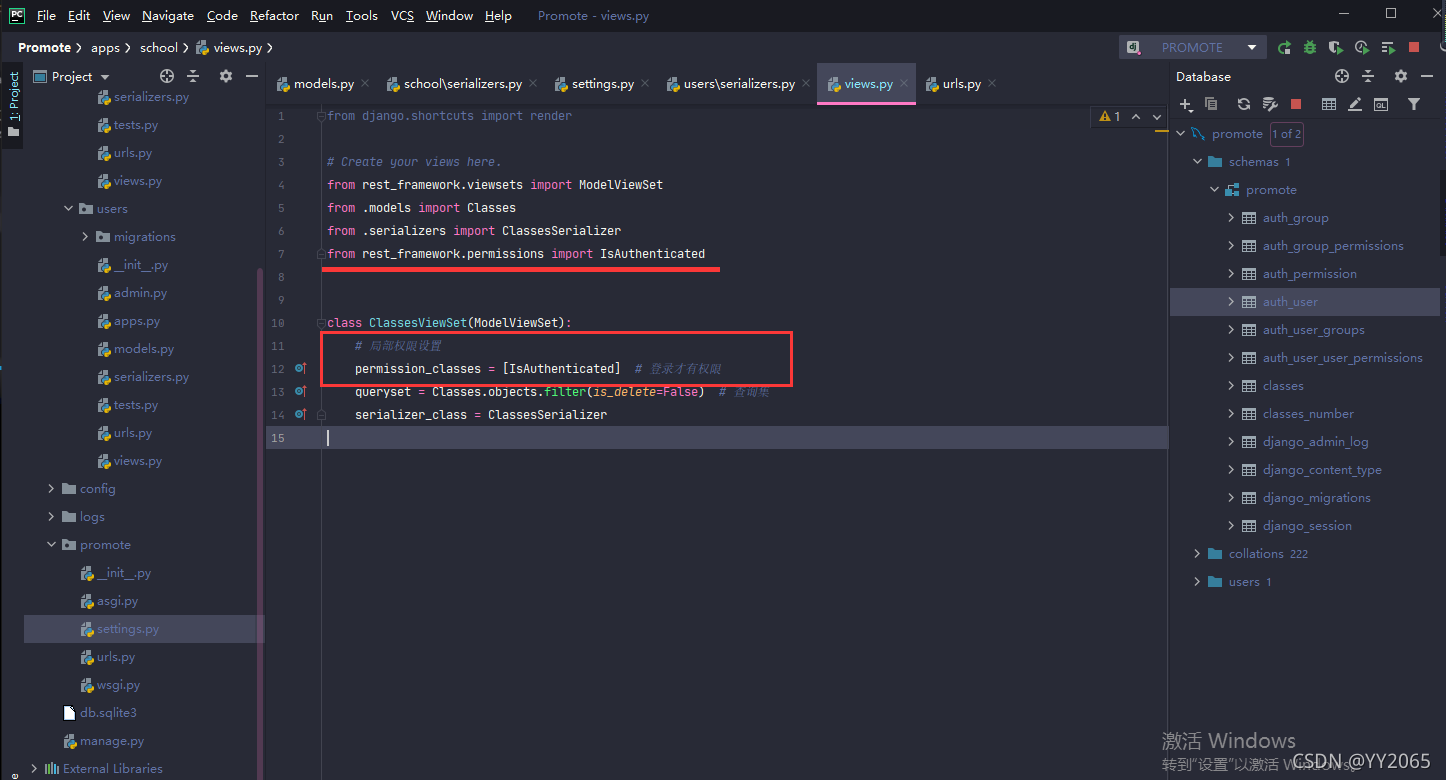Viewport: 1446px width, 780px height.
Task: Launch the profiler run icon
Action: (x=1362, y=47)
